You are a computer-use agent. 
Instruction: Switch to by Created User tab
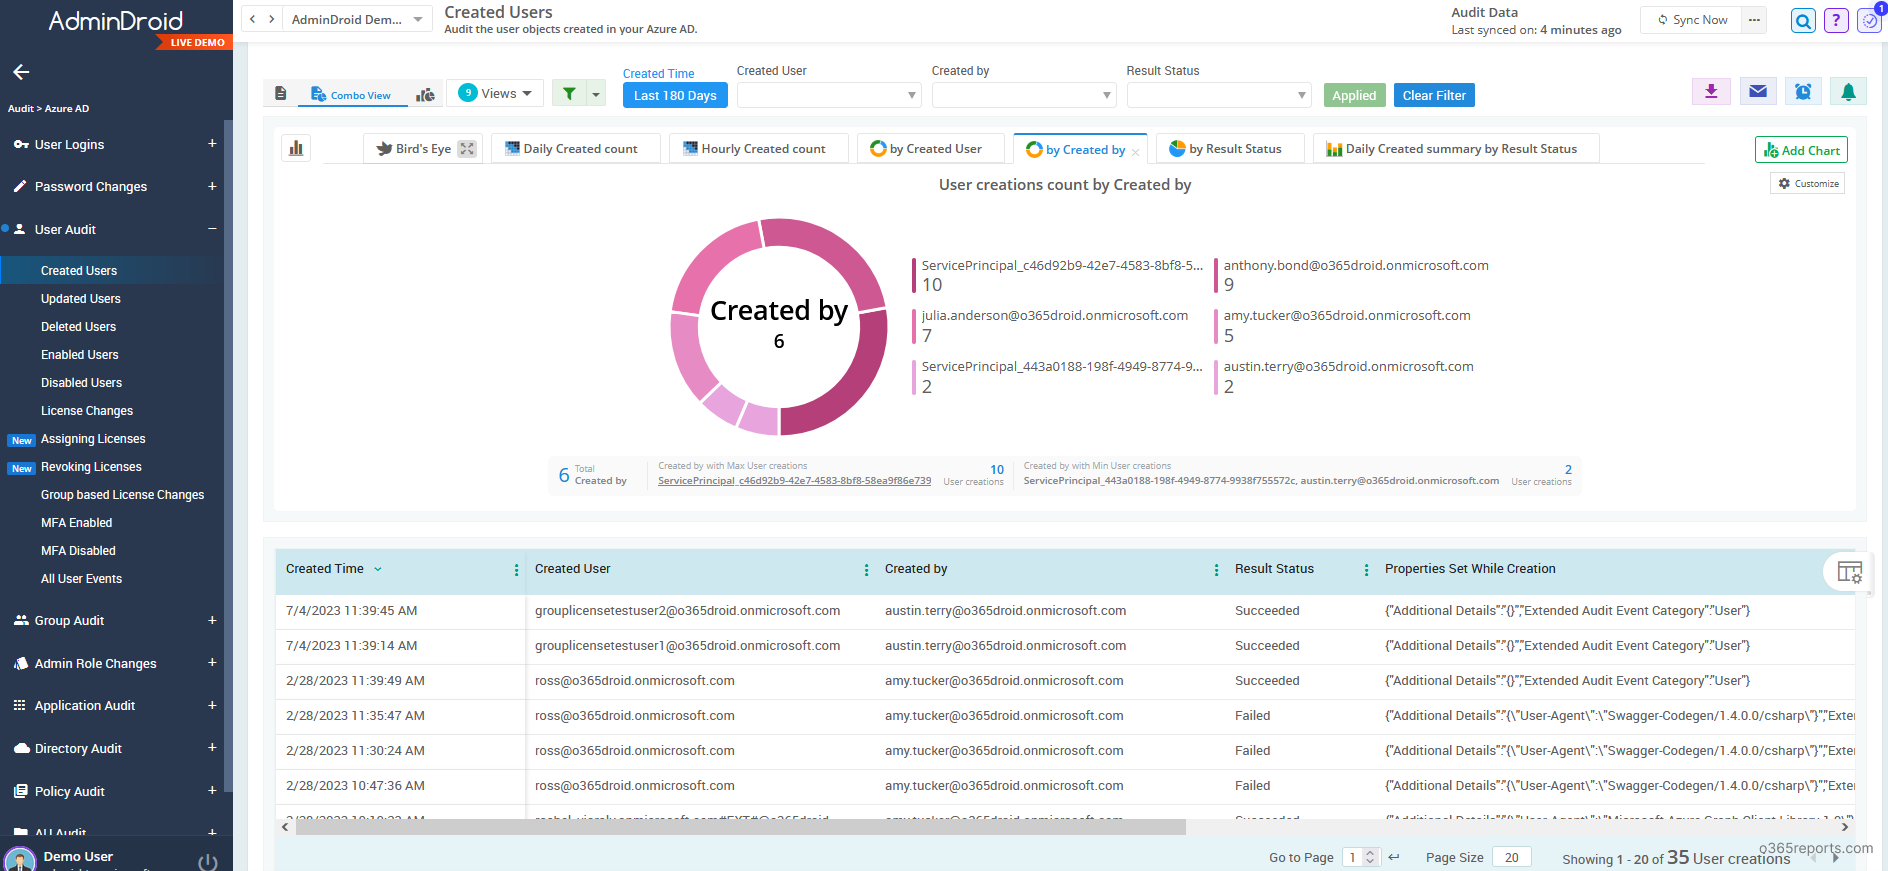(x=931, y=148)
